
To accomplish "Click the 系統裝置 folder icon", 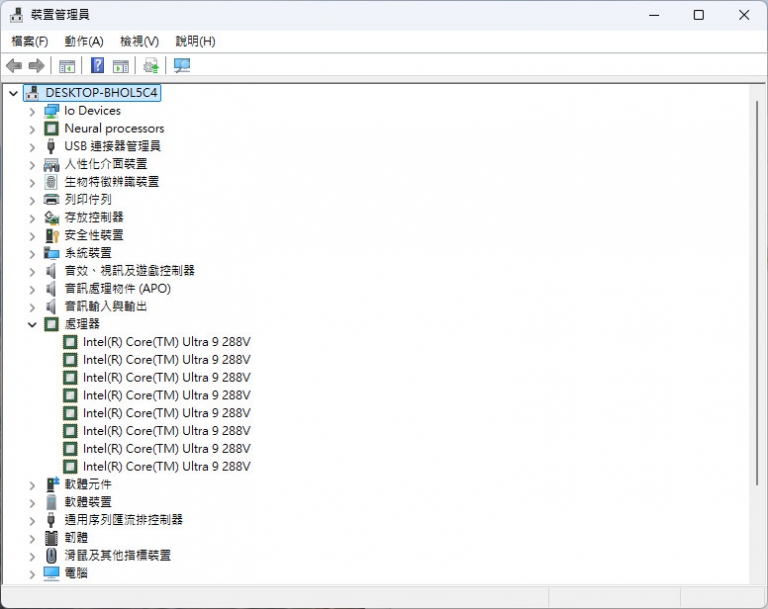I will click(51, 253).
